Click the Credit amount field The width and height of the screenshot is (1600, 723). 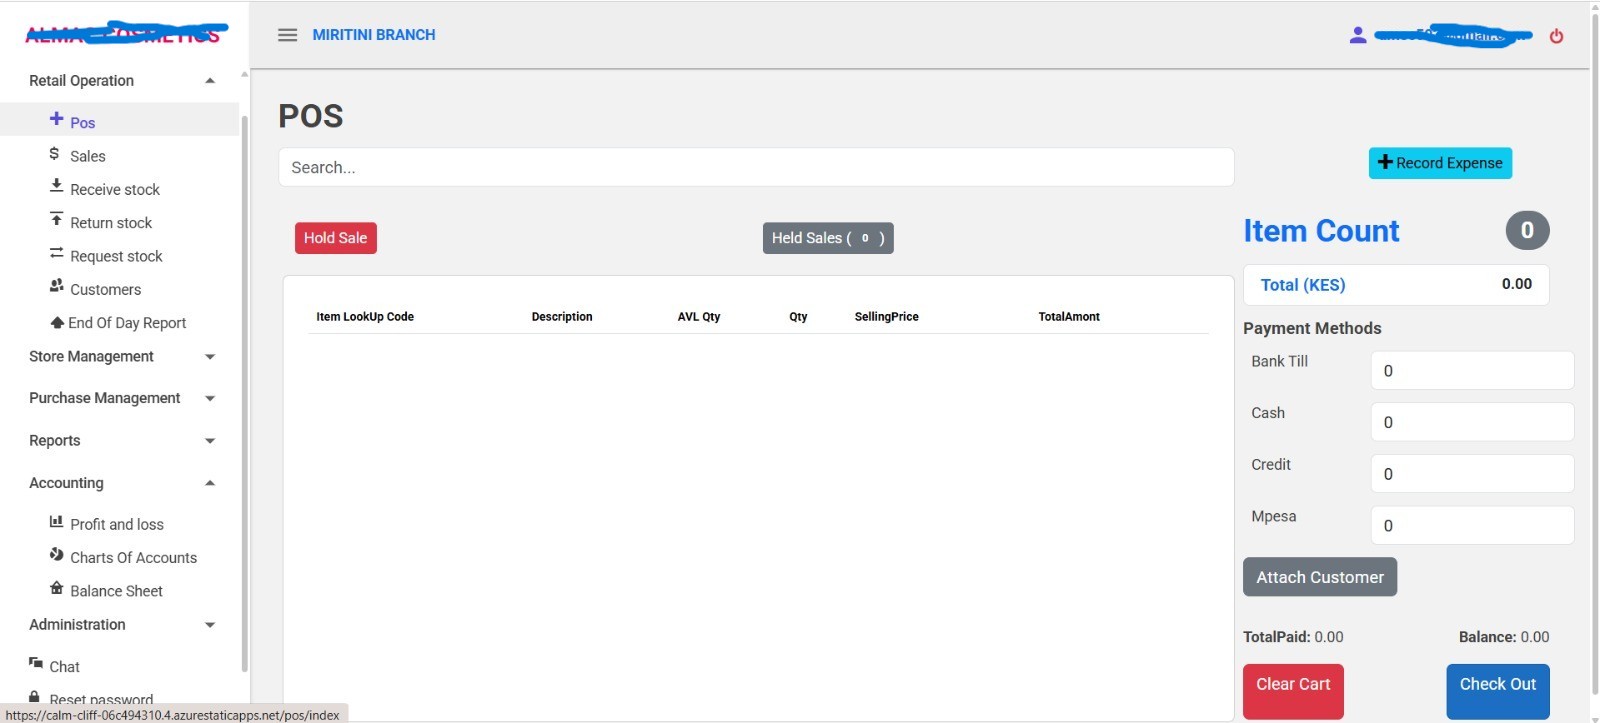1472,474
